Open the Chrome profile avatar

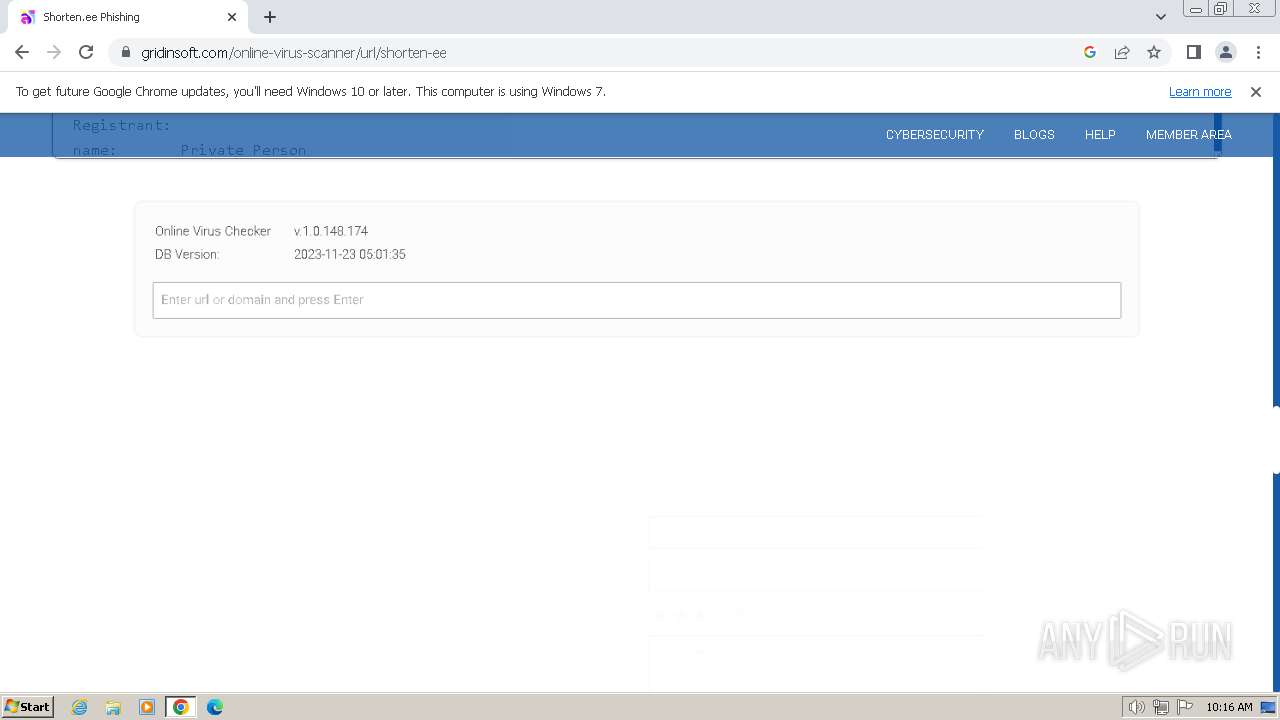click(x=1226, y=52)
